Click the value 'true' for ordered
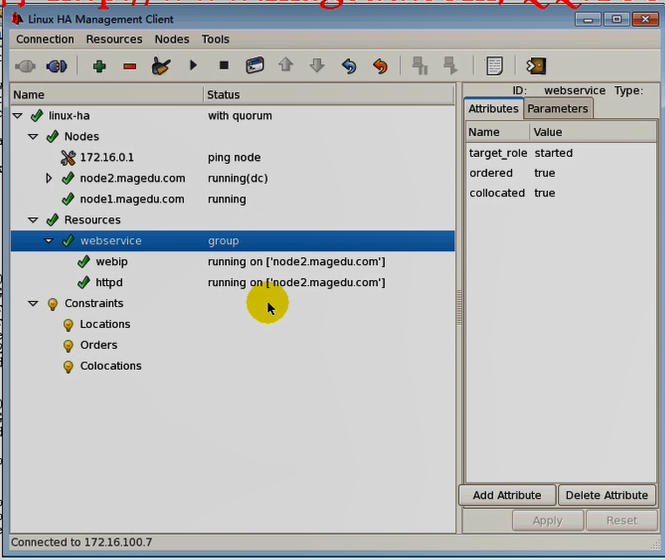The image size is (665, 559). (x=545, y=173)
